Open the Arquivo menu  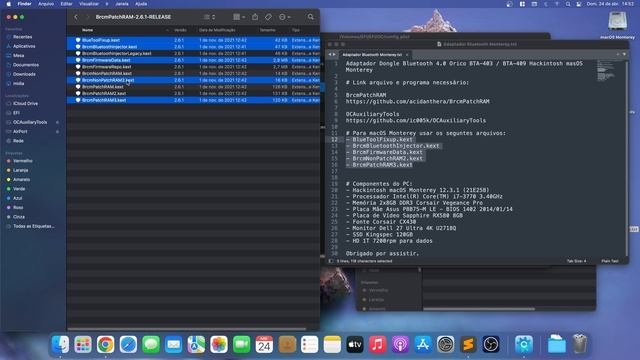(46, 4)
